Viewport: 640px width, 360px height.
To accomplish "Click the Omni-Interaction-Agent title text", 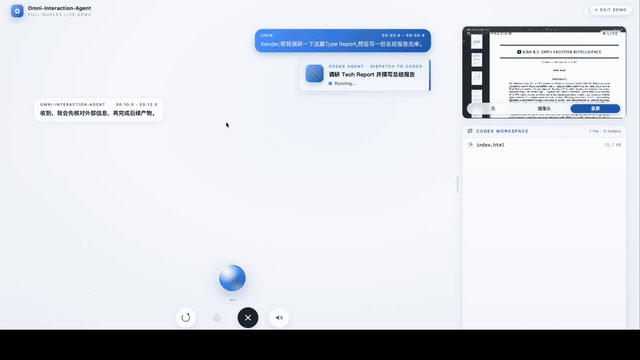I will [60, 8].
